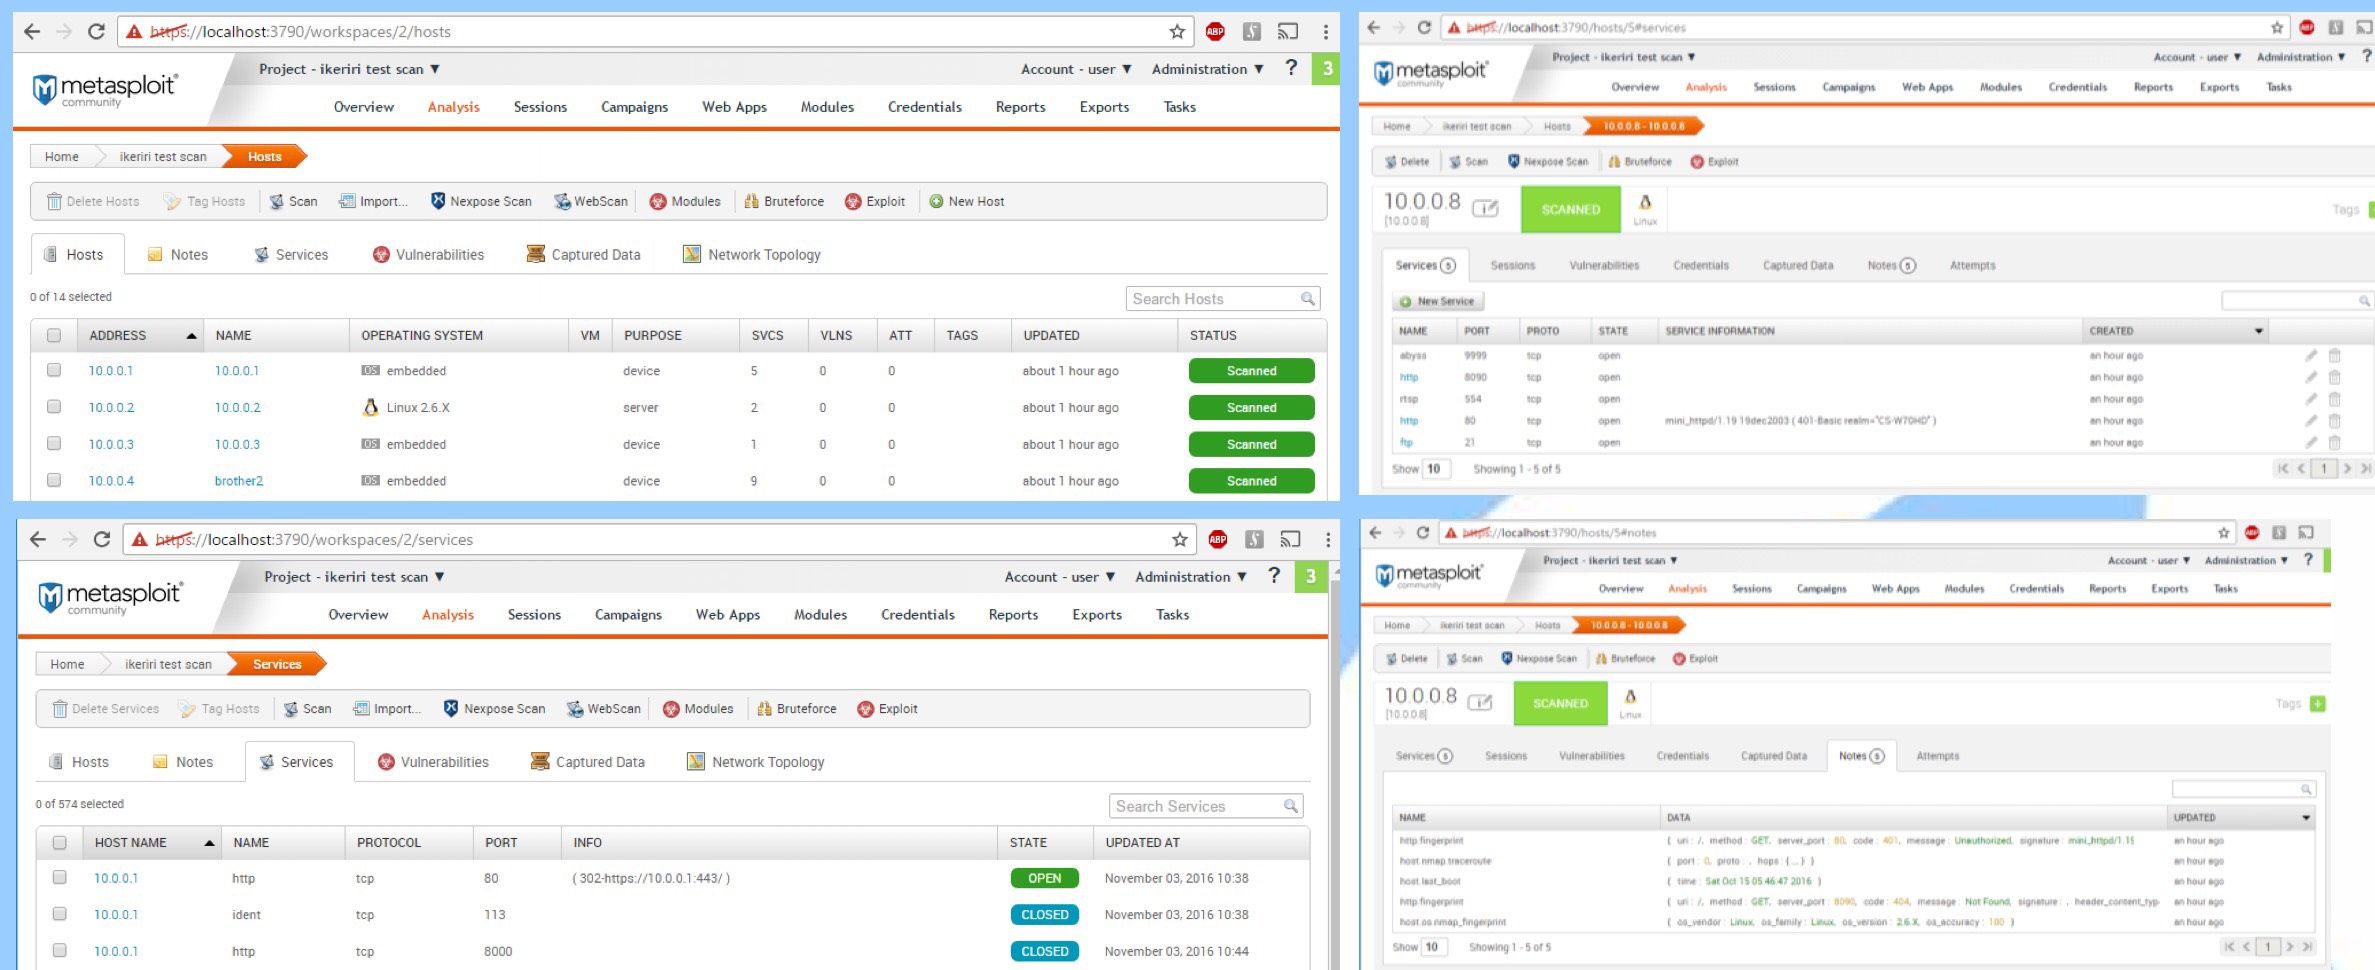Click edit pencil for abyss service row
This screenshot has height=970, width=2375.
2311,355
